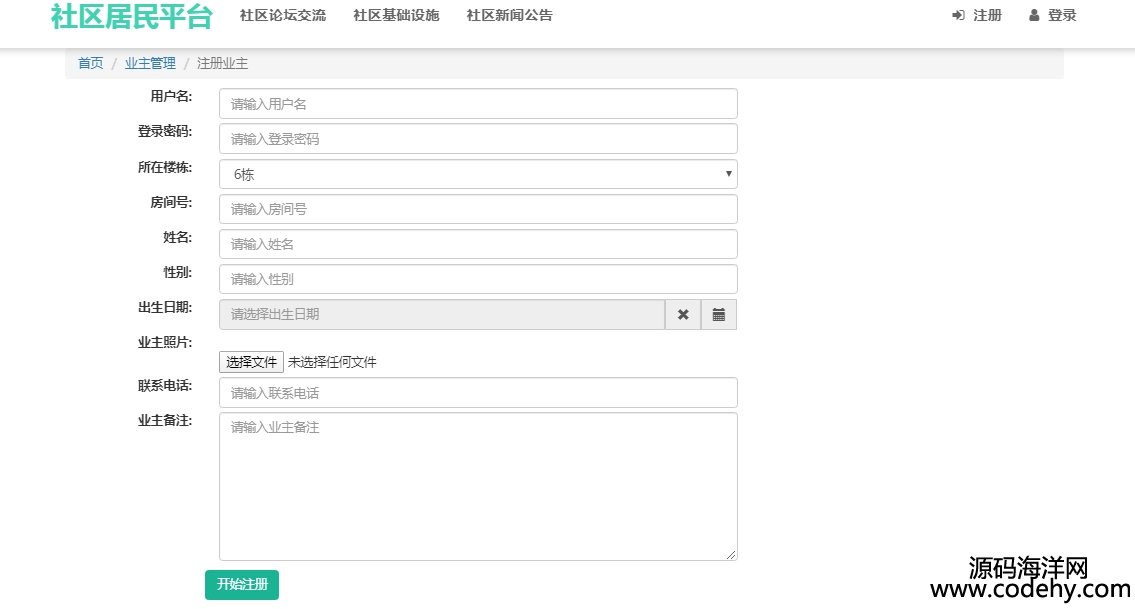Go to 首页 breadcrumb link
This screenshot has width=1135, height=609.
[x=90, y=63]
